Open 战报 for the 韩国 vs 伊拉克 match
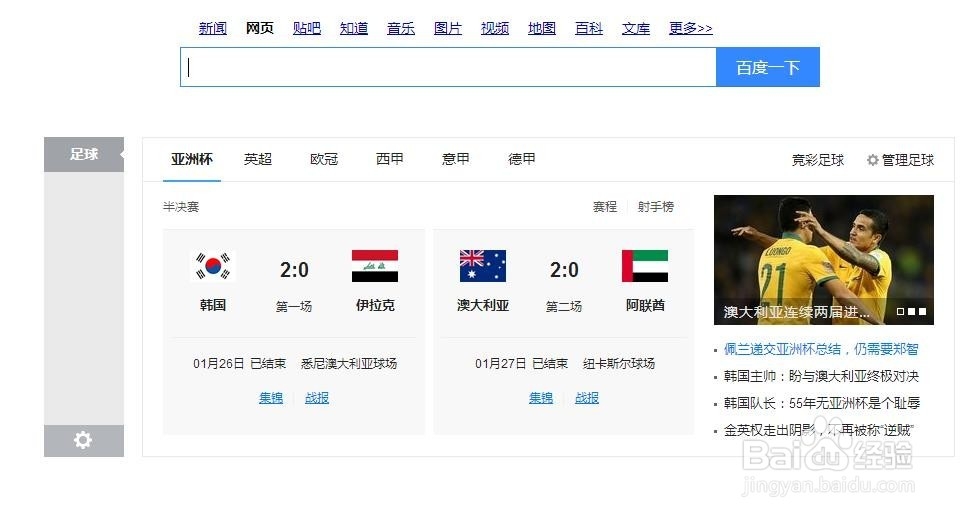 (x=317, y=398)
